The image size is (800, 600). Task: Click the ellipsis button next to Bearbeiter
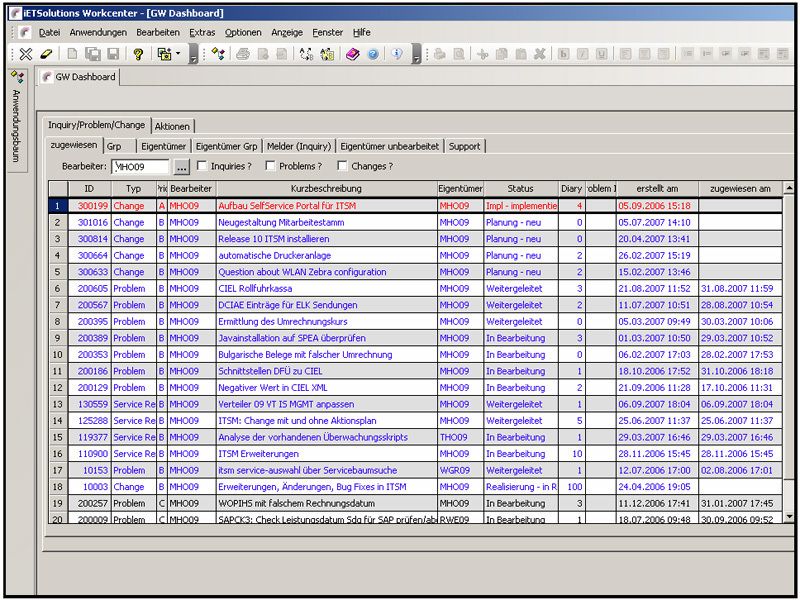click(x=181, y=167)
